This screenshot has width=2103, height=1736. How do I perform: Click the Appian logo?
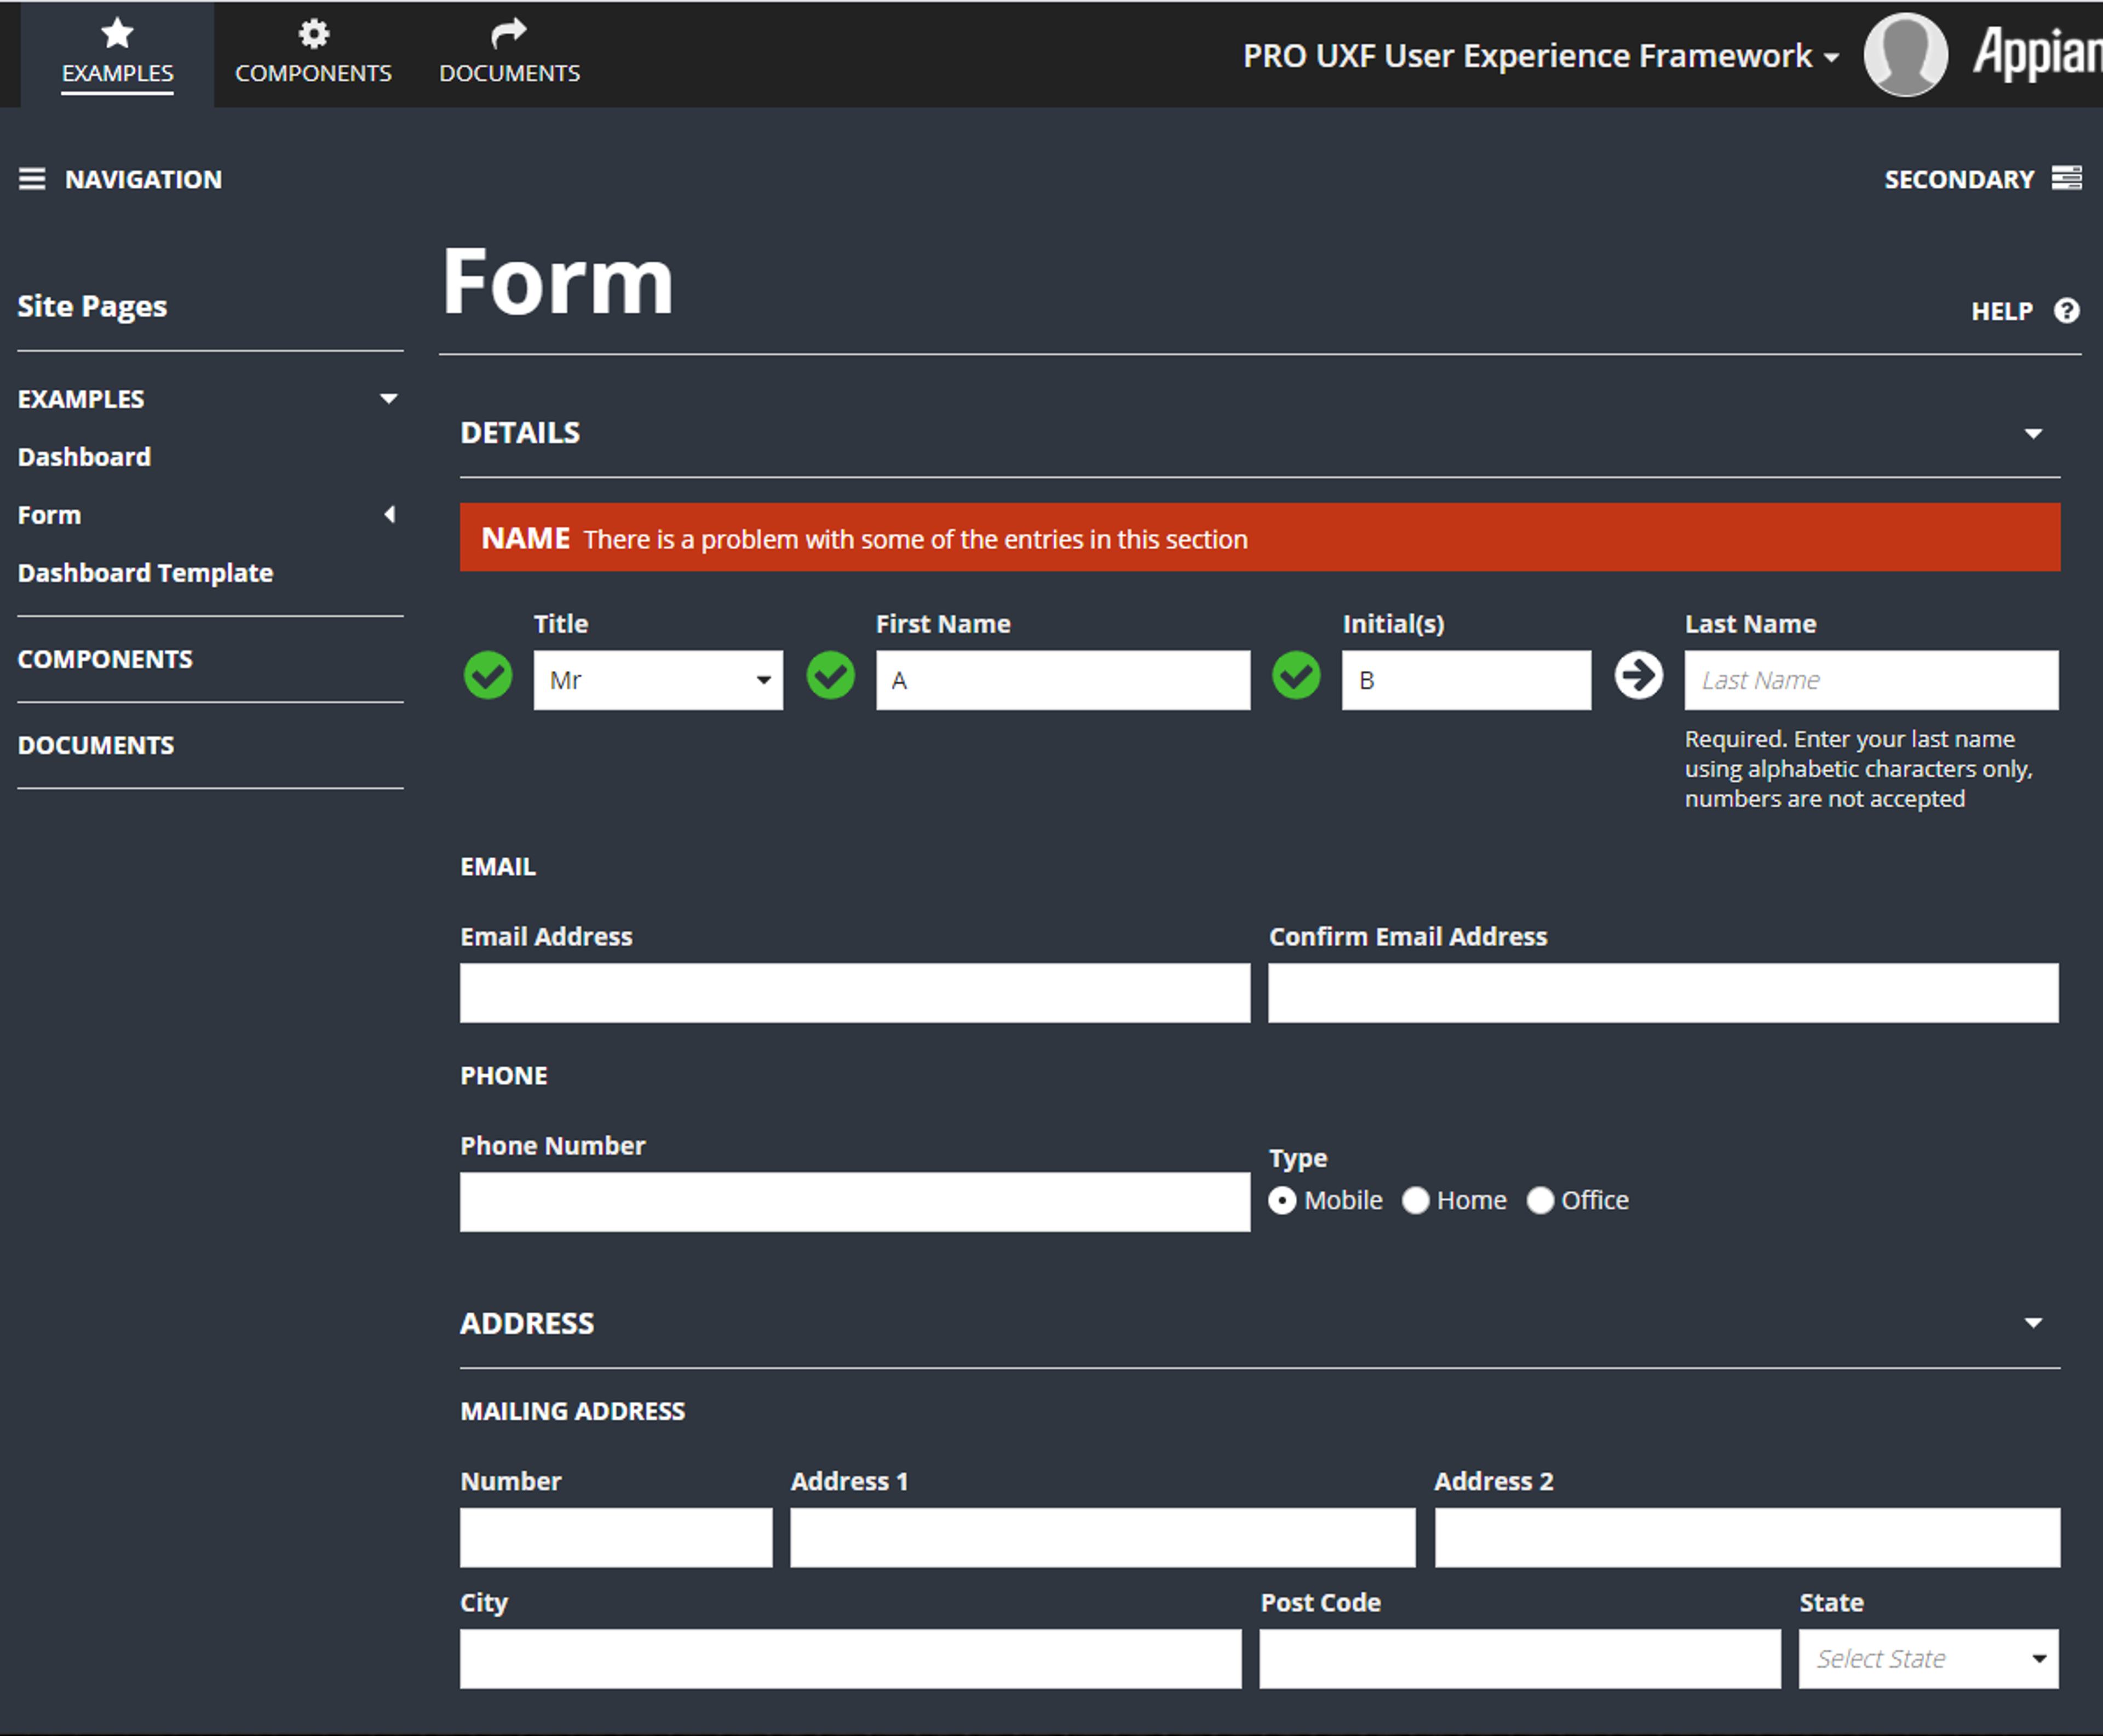coord(2037,53)
